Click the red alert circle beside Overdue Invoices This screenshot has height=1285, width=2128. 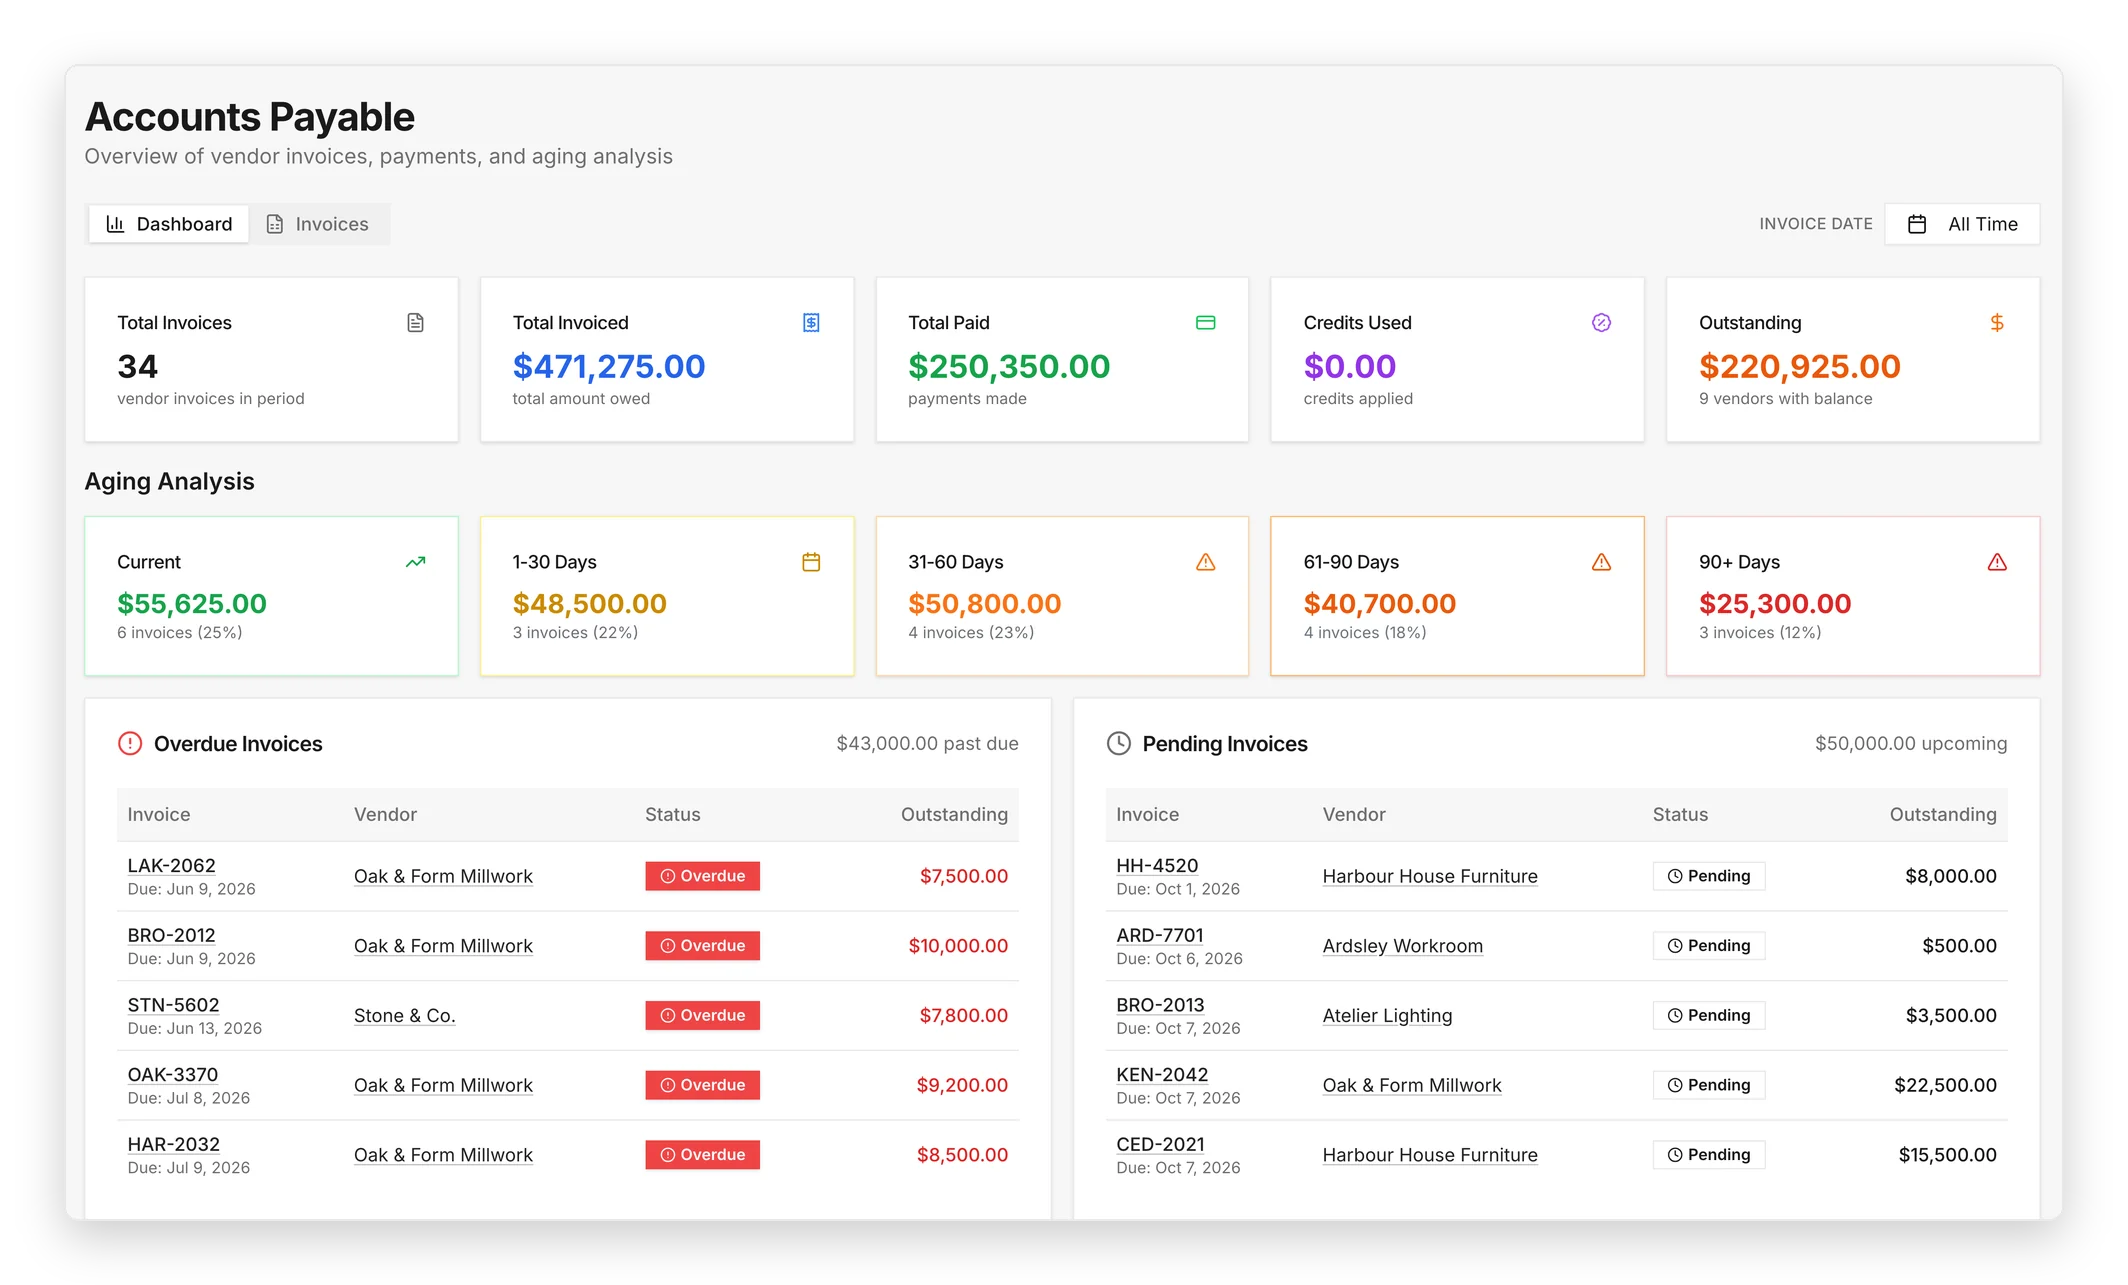[x=130, y=743]
